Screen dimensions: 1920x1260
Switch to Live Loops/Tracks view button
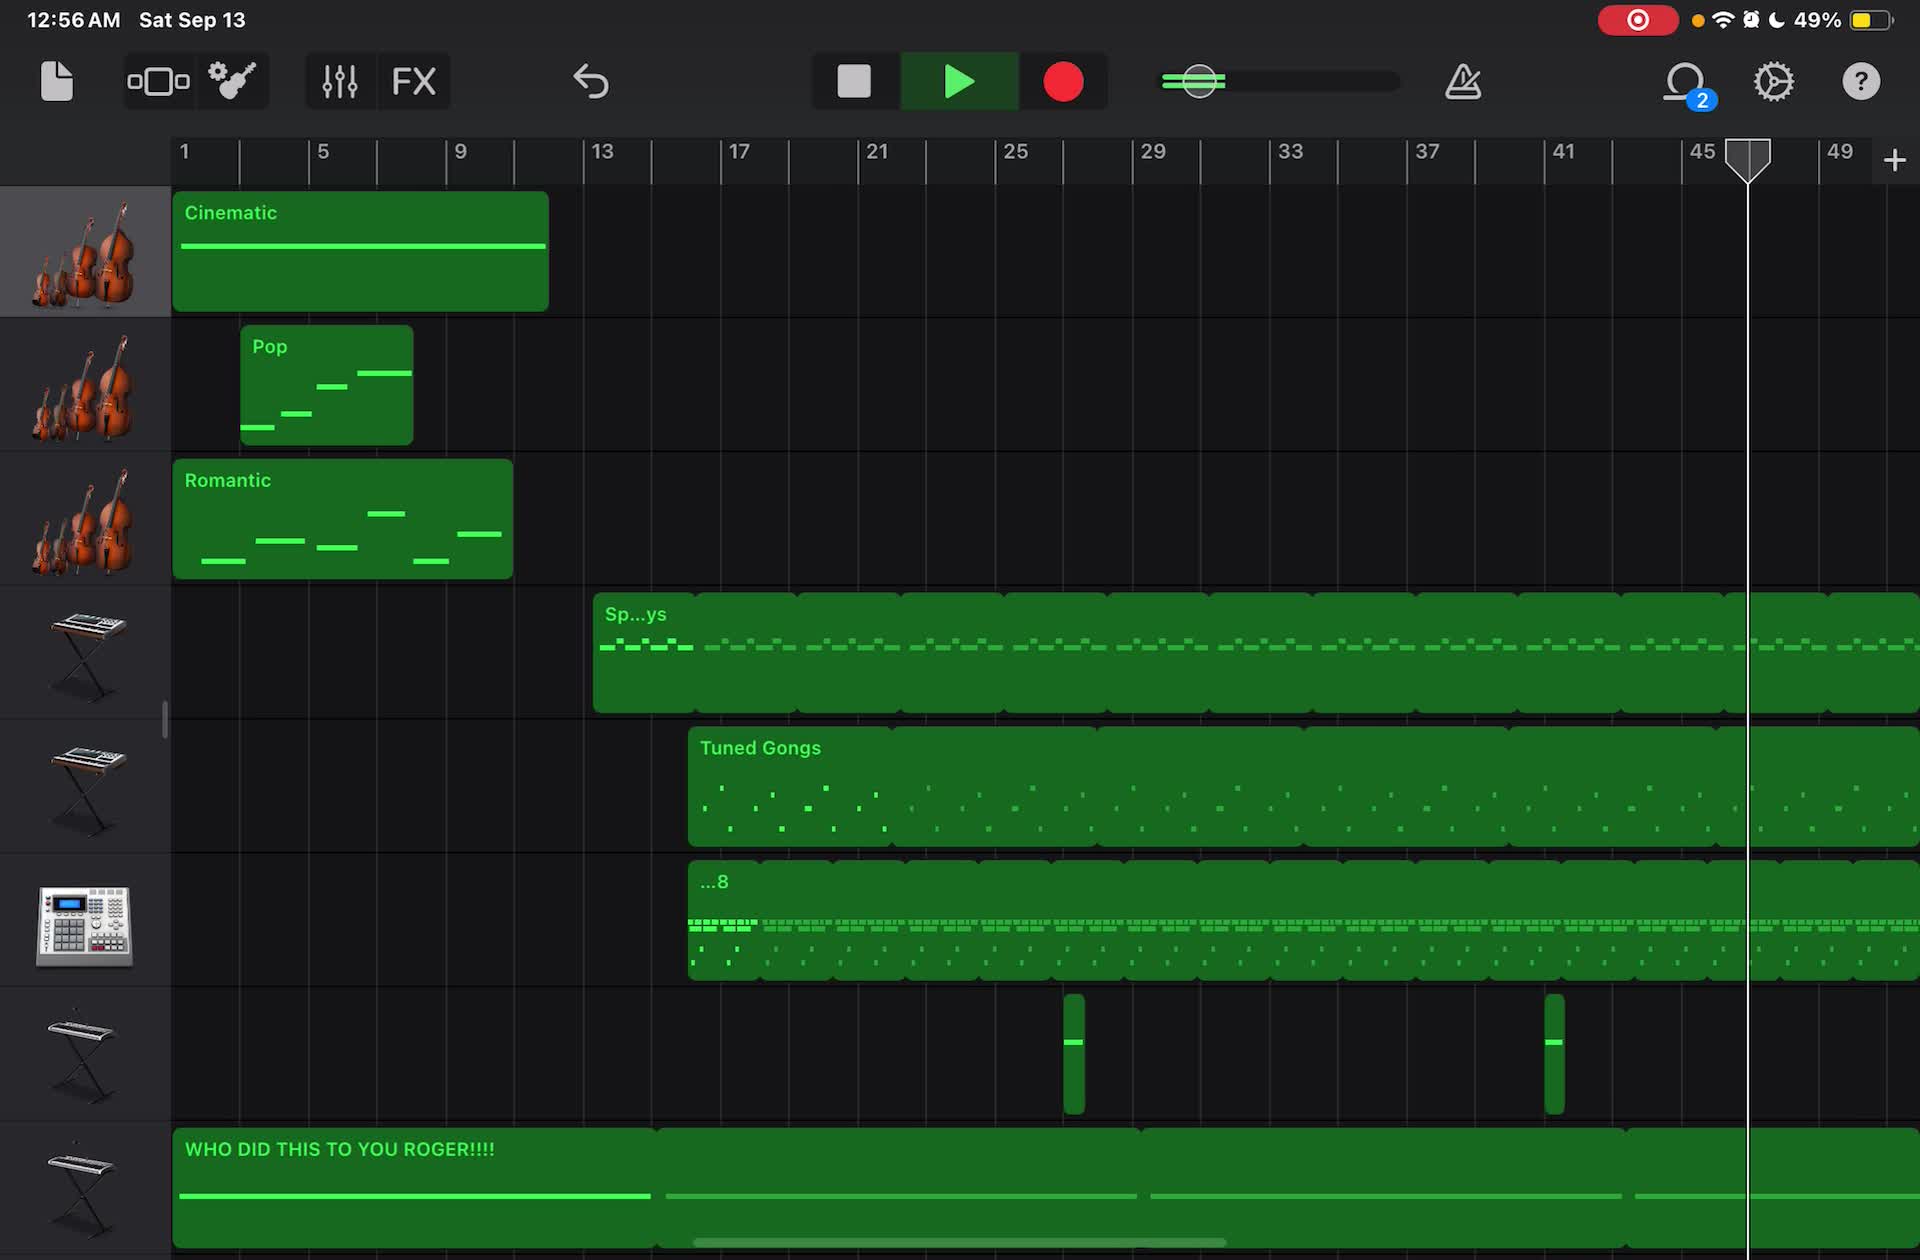pos(158,81)
